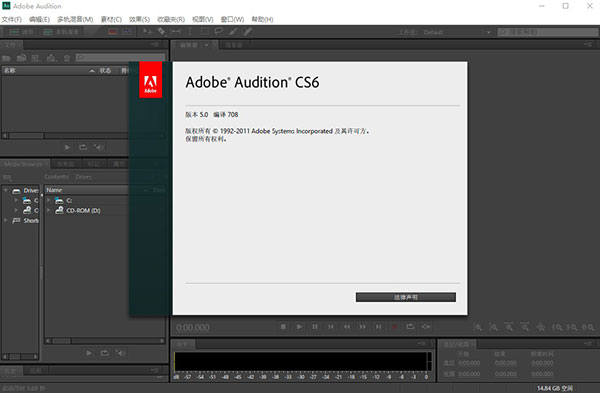Click Play preview in Media Browser panel
The width and height of the screenshot is (600, 393).
(x=89, y=353)
